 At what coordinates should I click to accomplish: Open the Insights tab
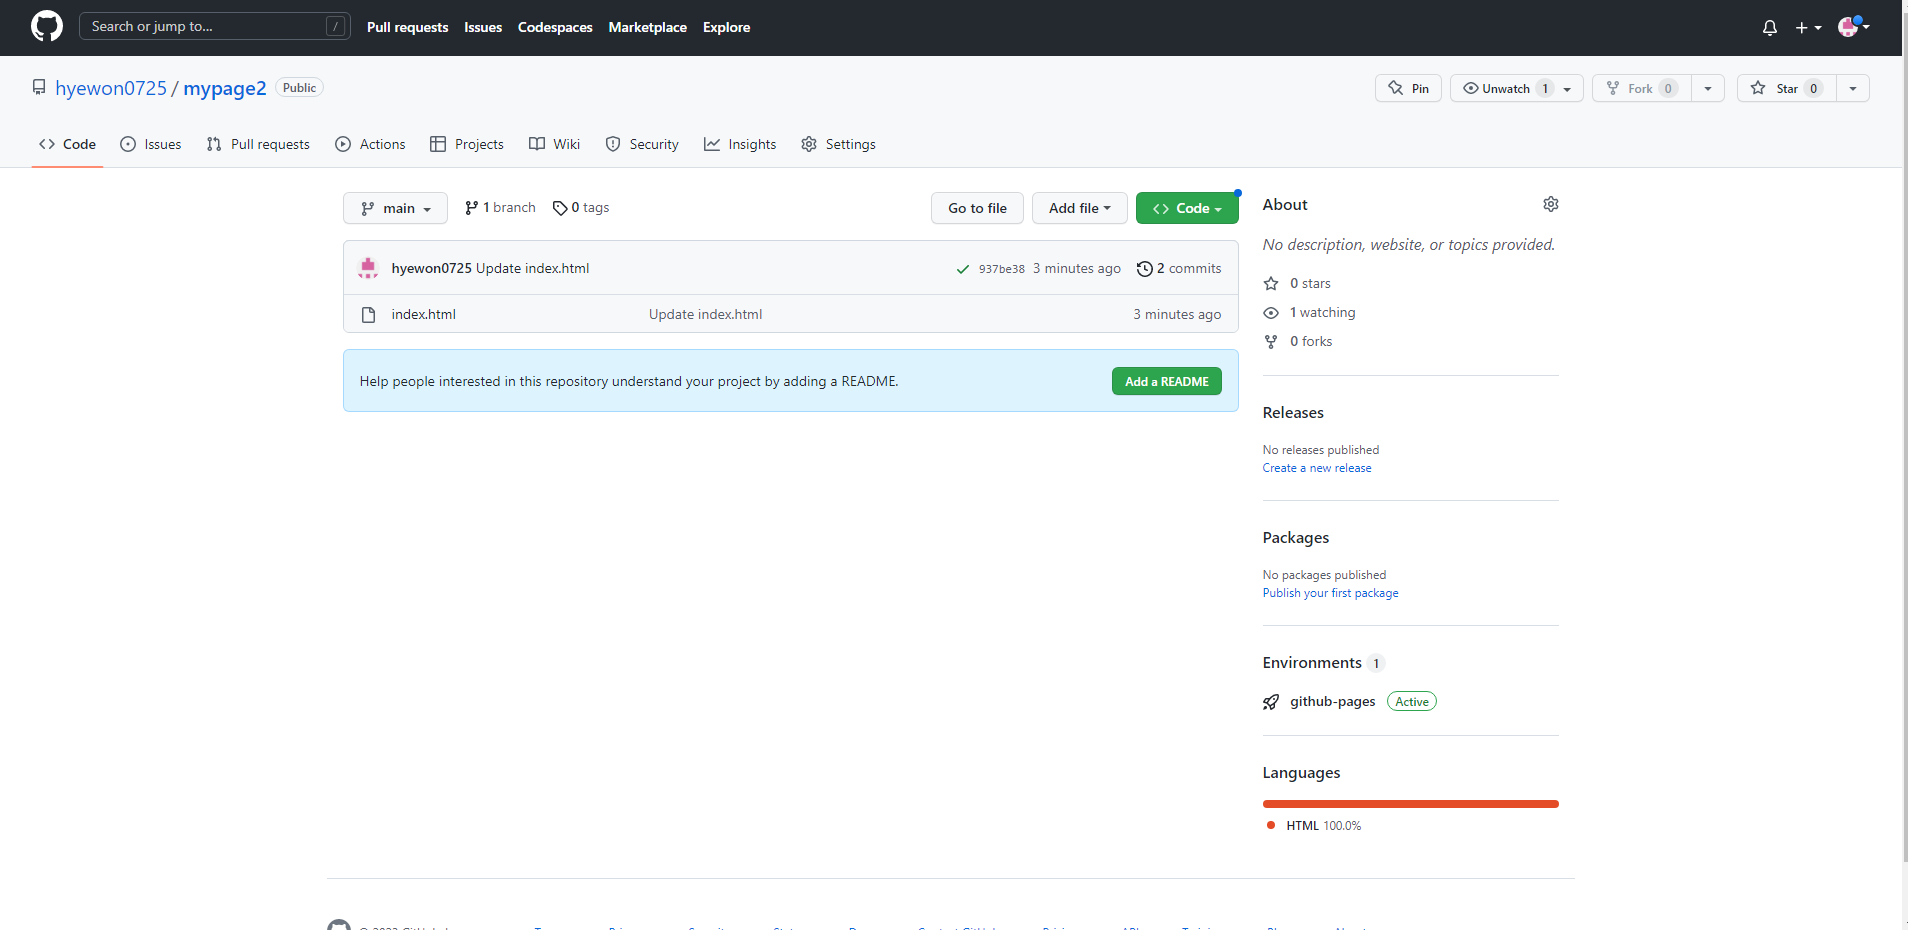pos(740,144)
